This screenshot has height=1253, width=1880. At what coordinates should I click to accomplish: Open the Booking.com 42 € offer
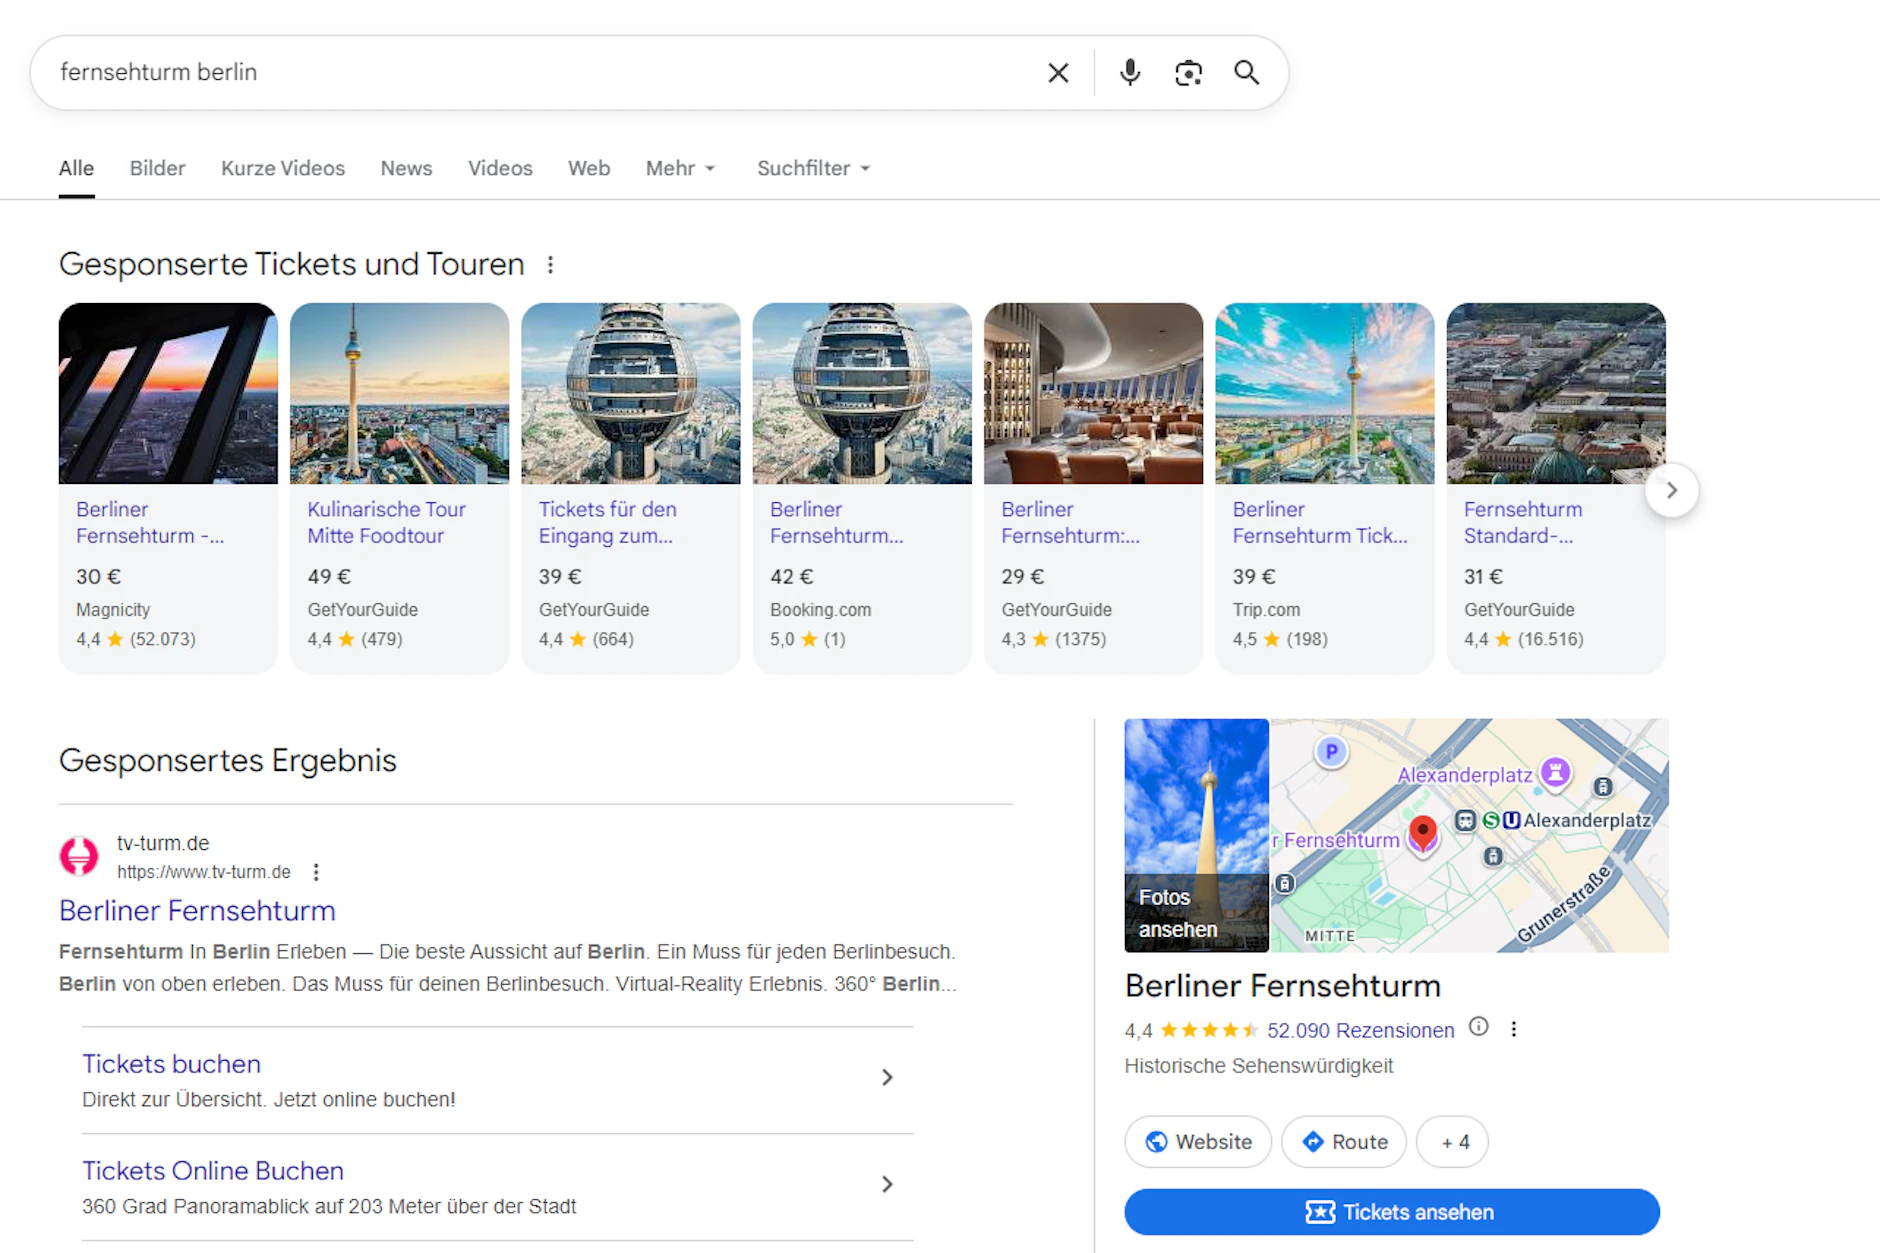click(x=862, y=488)
